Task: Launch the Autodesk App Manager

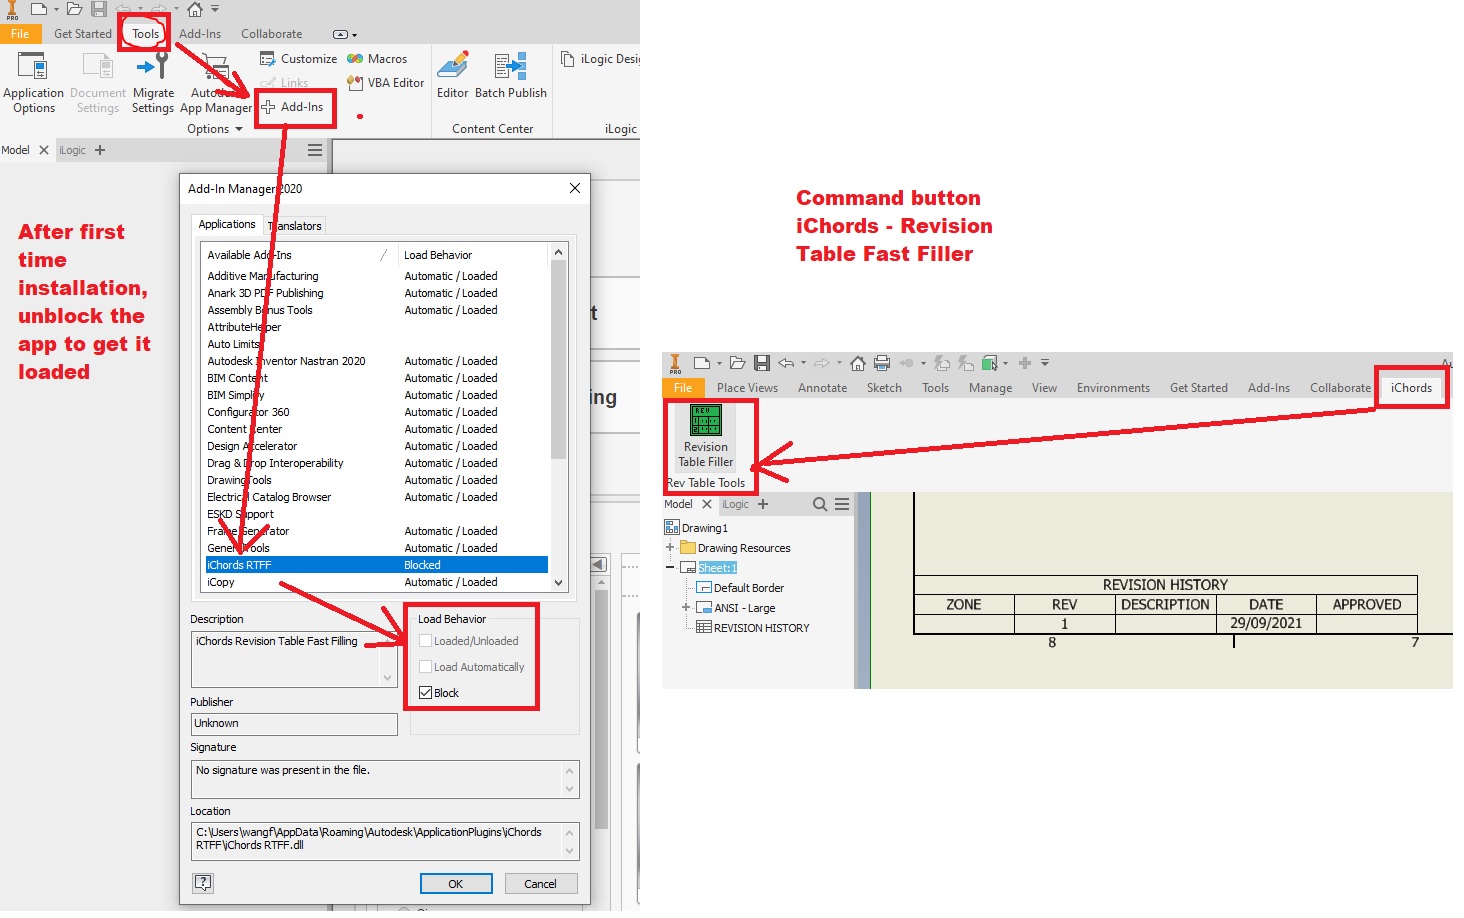Action: (216, 82)
